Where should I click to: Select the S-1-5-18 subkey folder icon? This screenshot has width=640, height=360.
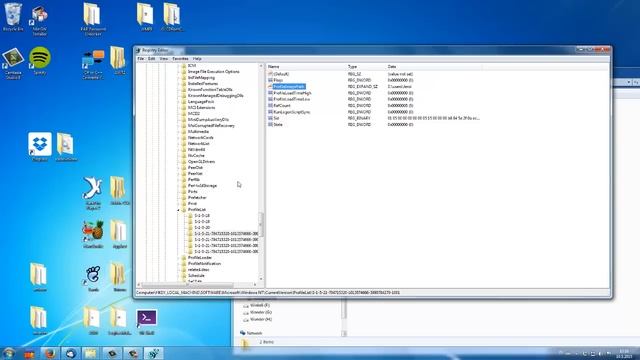190,216
